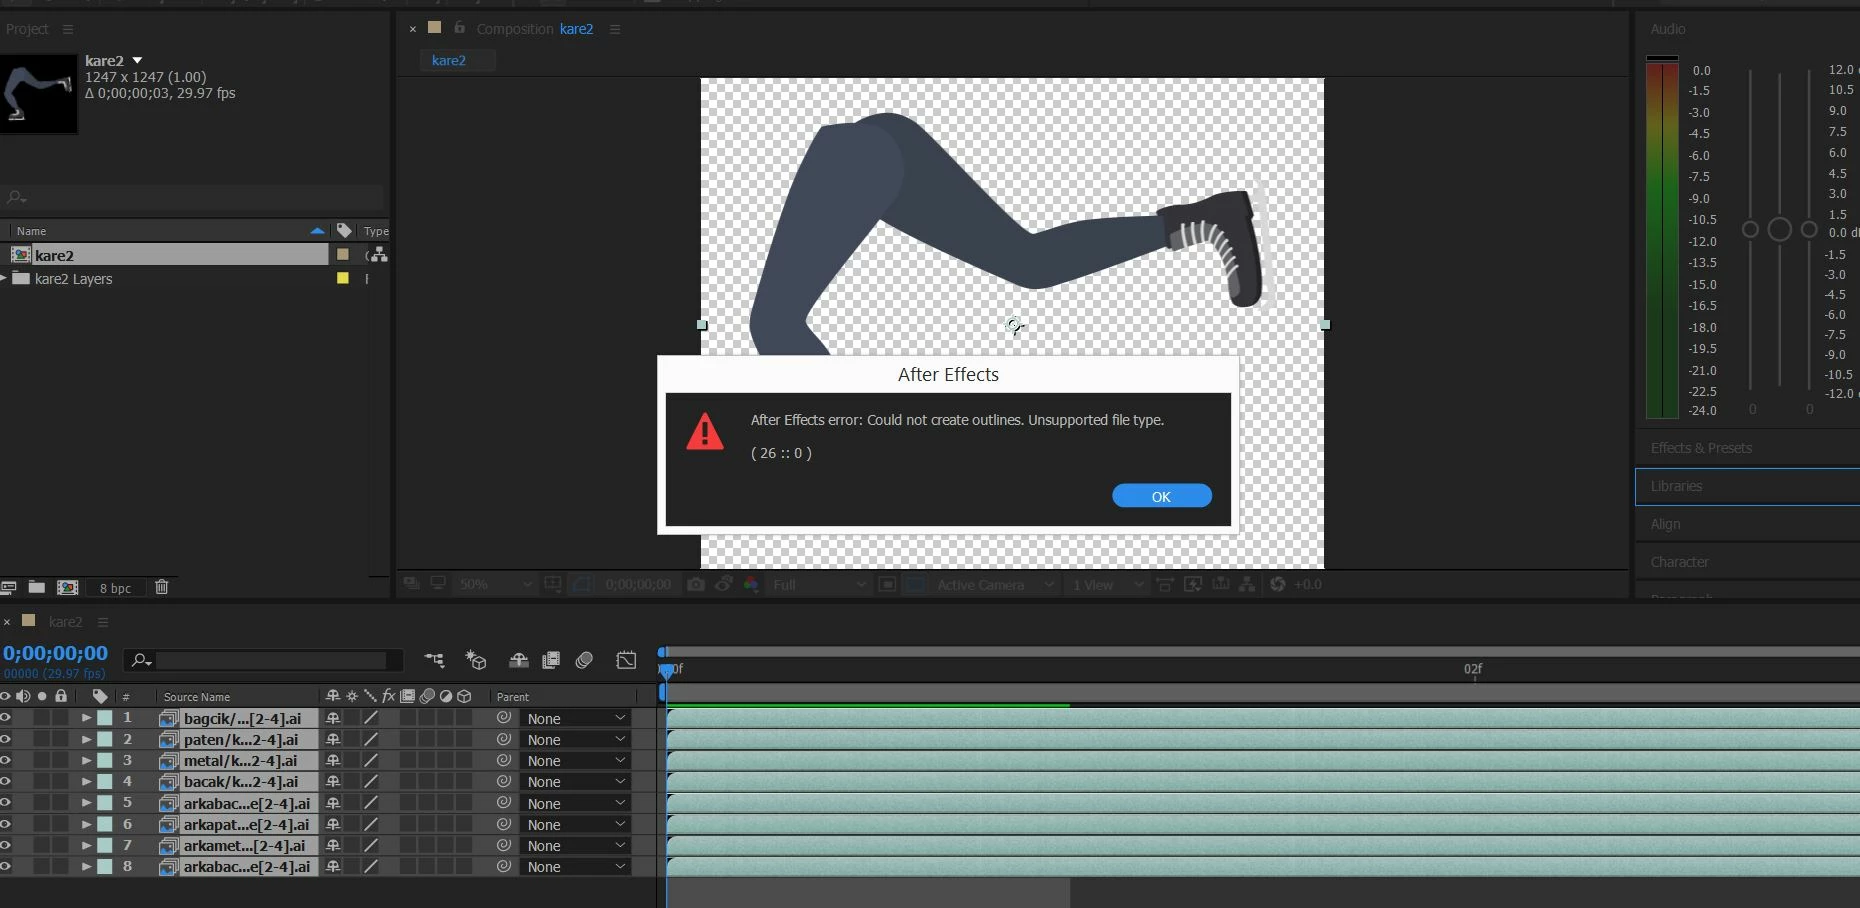Click the parent pick whip for layer 1
1860x908 pixels.
click(x=504, y=718)
